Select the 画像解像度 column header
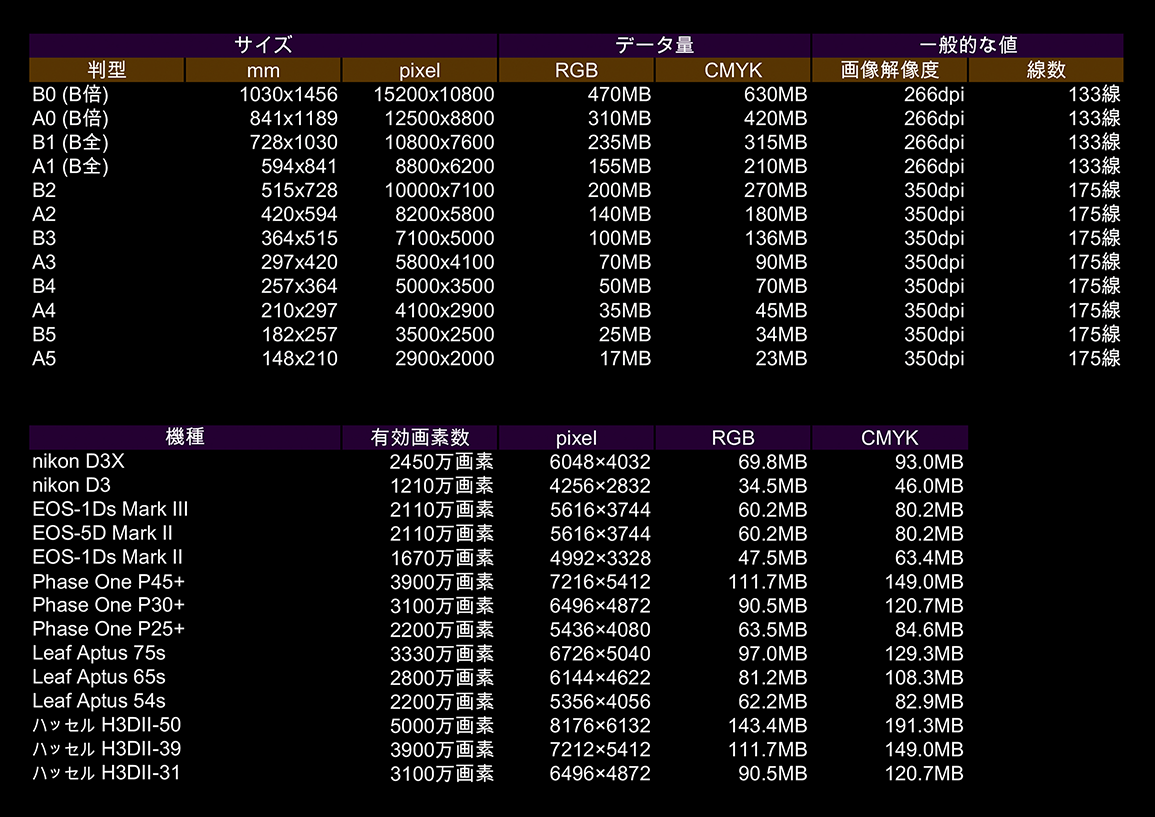This screenshot has width=1155, height=817. [890, 70]
